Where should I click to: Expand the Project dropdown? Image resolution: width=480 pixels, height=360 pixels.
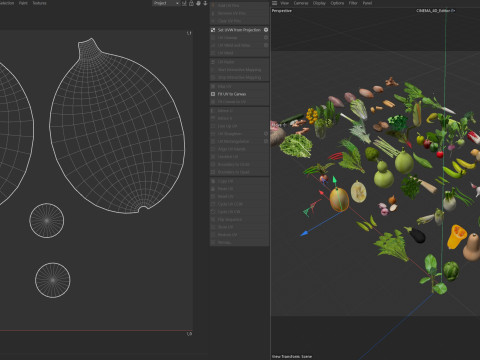click(x=166, y=3)
